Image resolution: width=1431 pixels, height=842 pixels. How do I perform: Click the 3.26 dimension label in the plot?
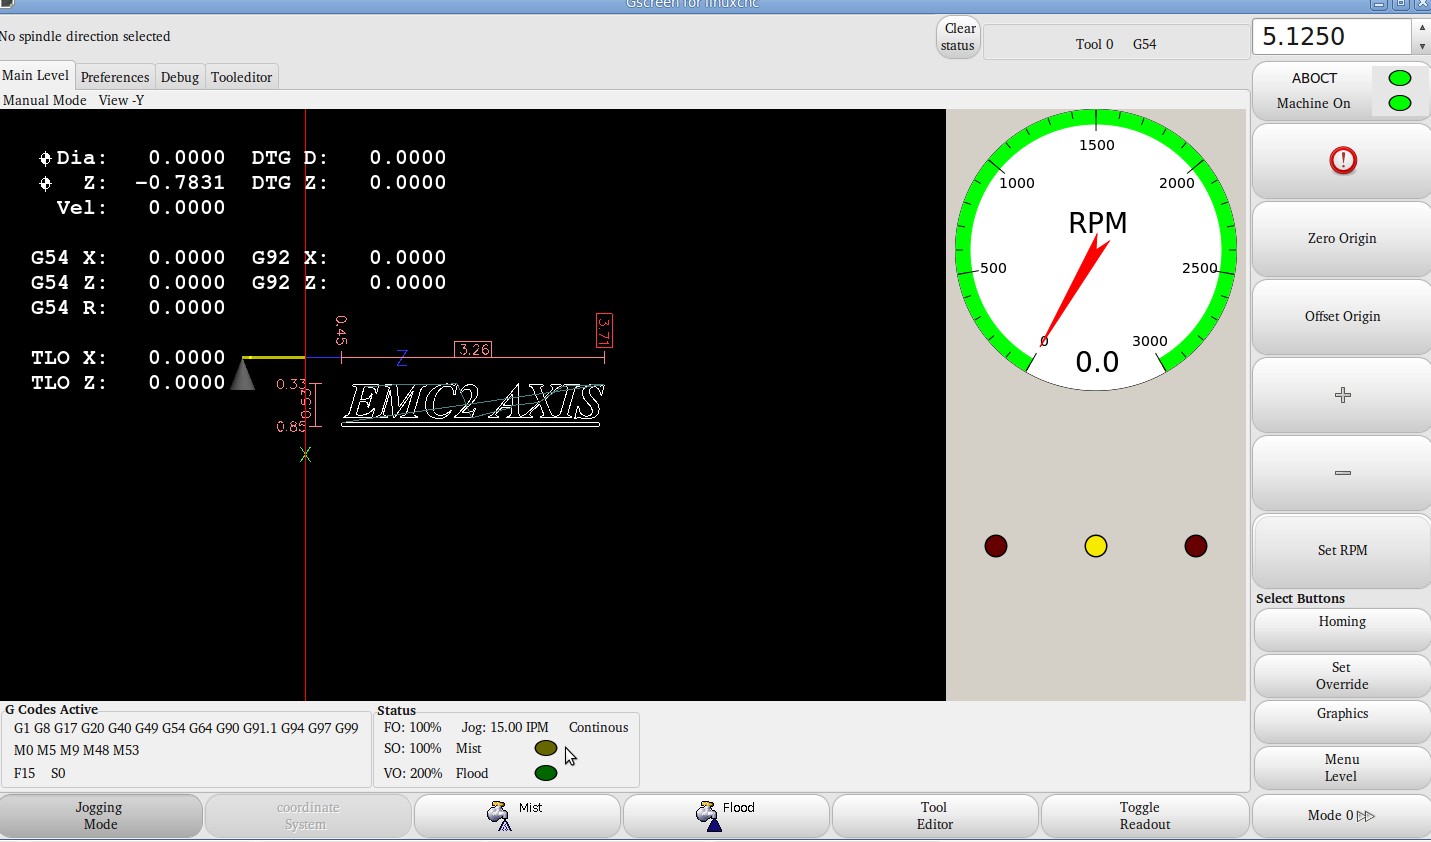point(474,349)
